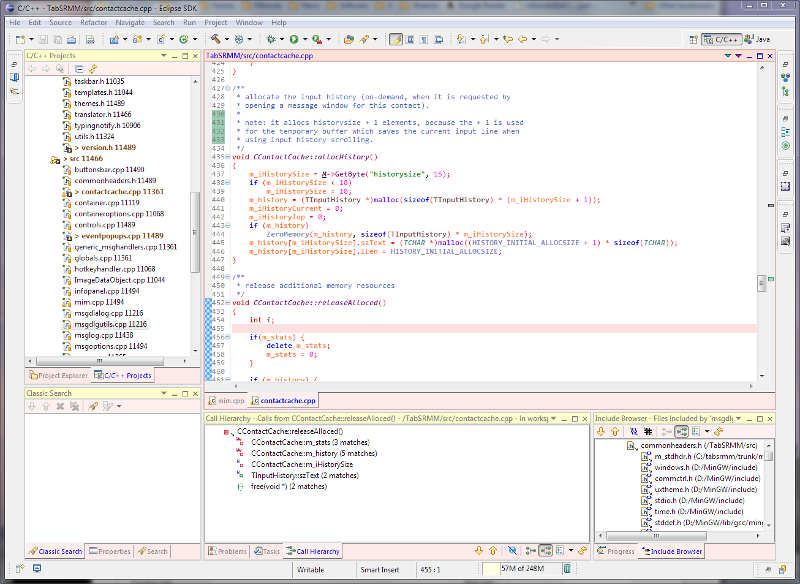Open Call Hierarchy view menu arrow
The height and width of the screenshot is (584, 800).
tap(554, 419)
